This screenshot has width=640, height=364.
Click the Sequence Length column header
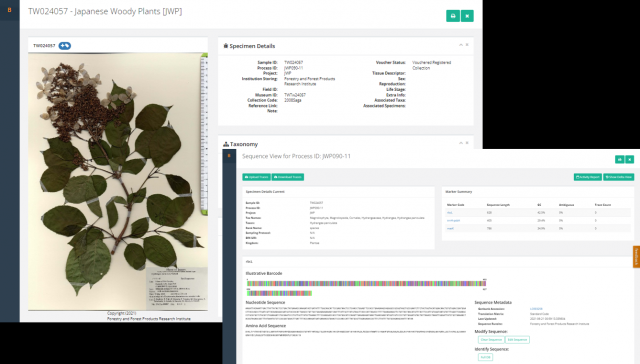click(498, 205)
